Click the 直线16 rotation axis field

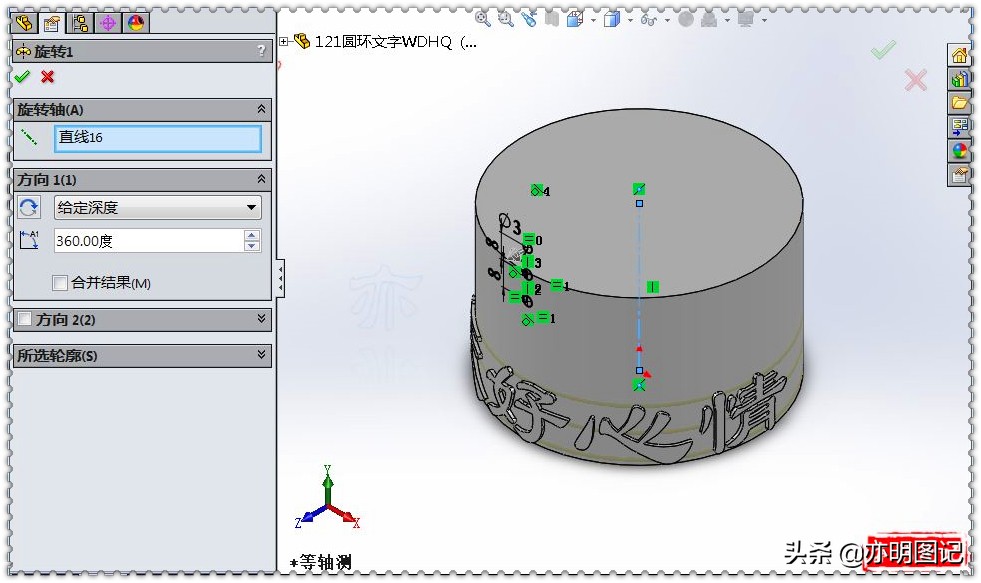(155, 138)
